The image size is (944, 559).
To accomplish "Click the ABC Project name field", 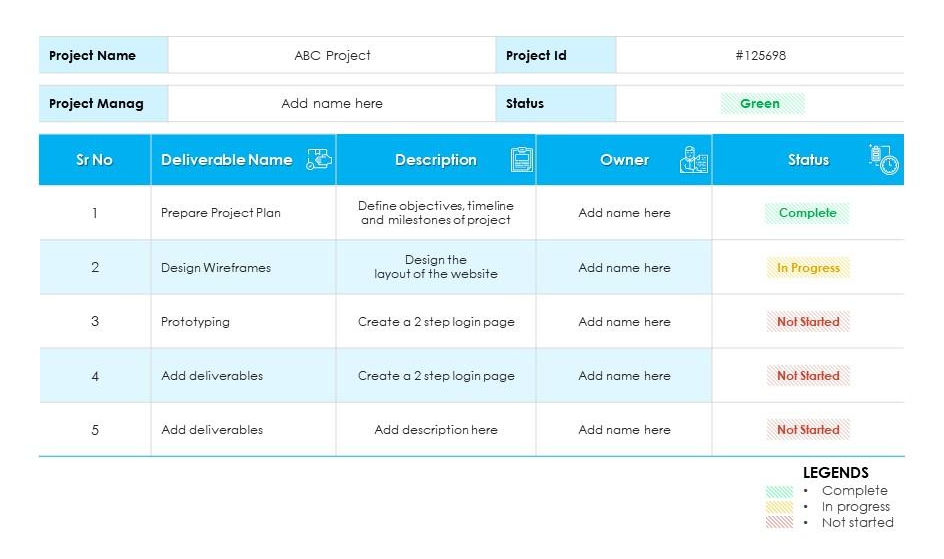I will (332, 56).
